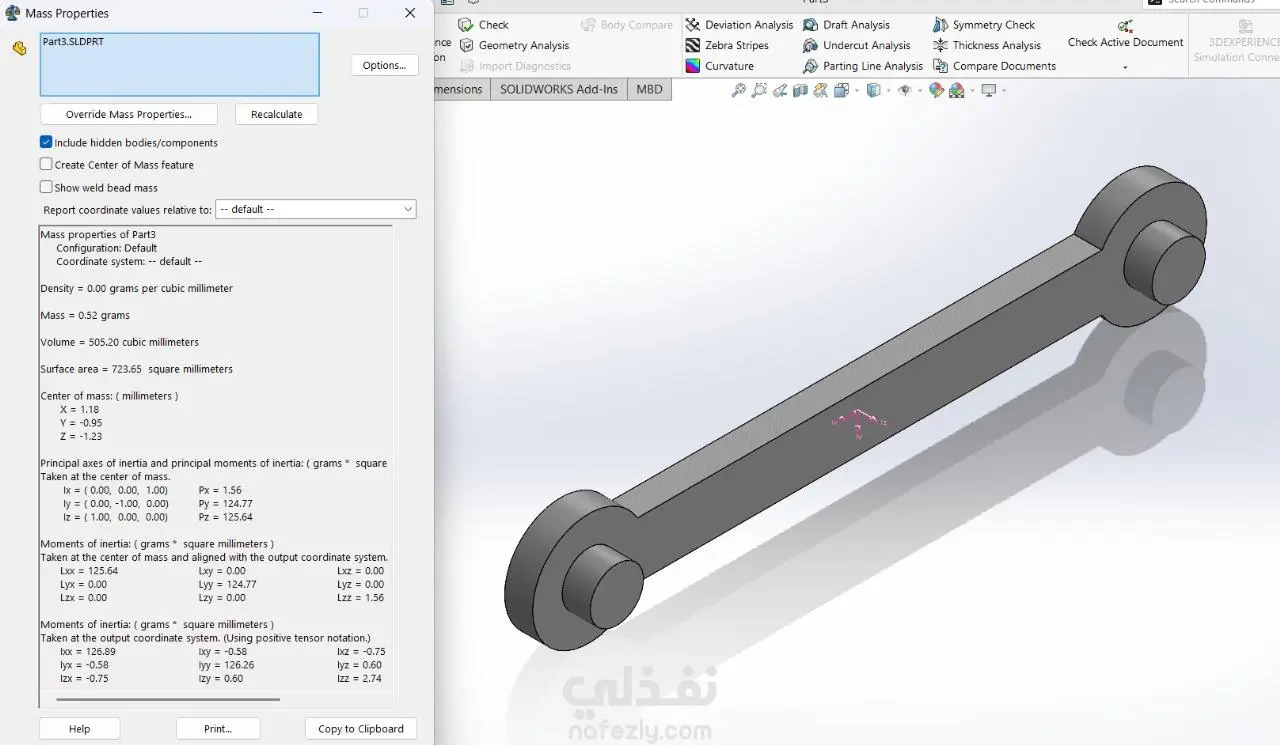Image resolution: width=1280 pixels, height=745 pixels.
Task: Expand the Check Active Document dropdown arrow
Action: [x=1125, y=68]
